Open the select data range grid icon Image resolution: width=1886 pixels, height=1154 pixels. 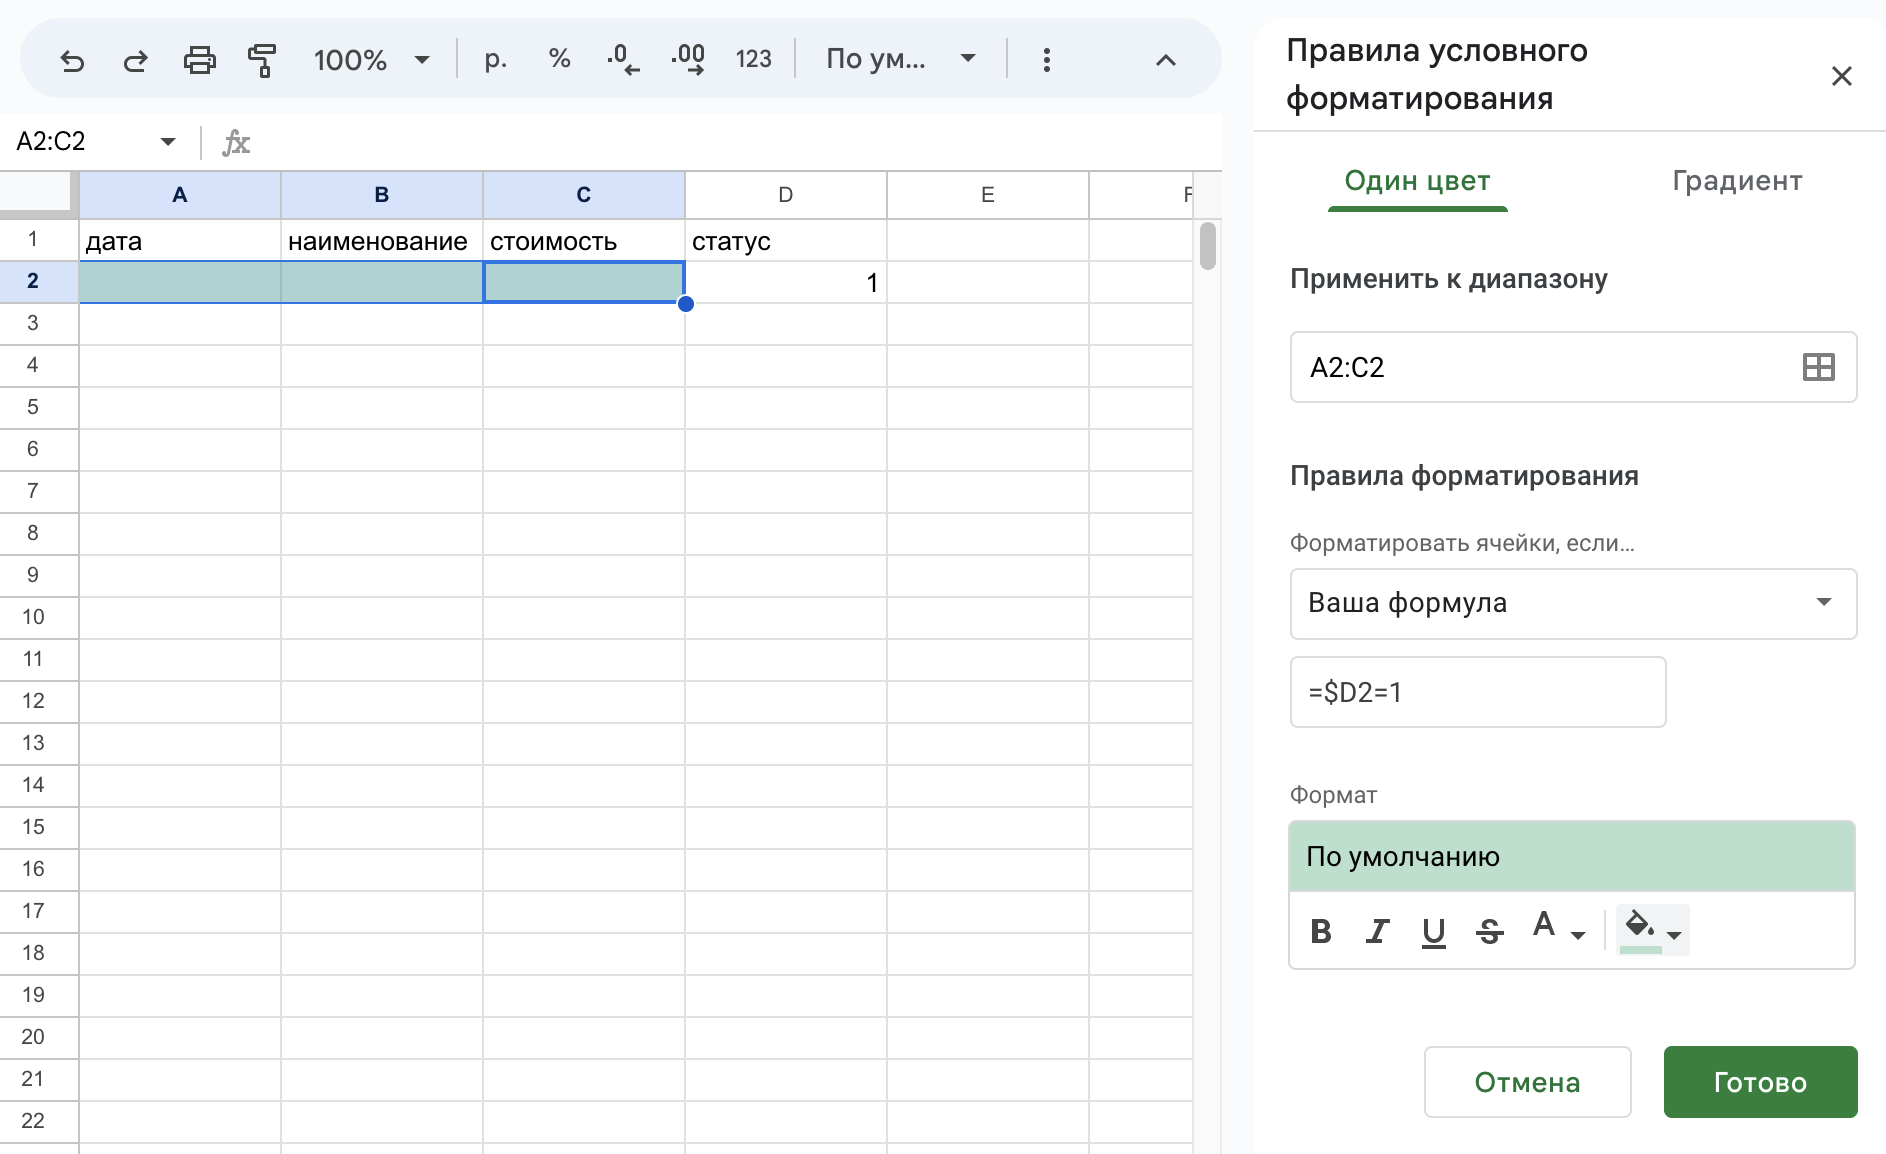(1818, 367)
